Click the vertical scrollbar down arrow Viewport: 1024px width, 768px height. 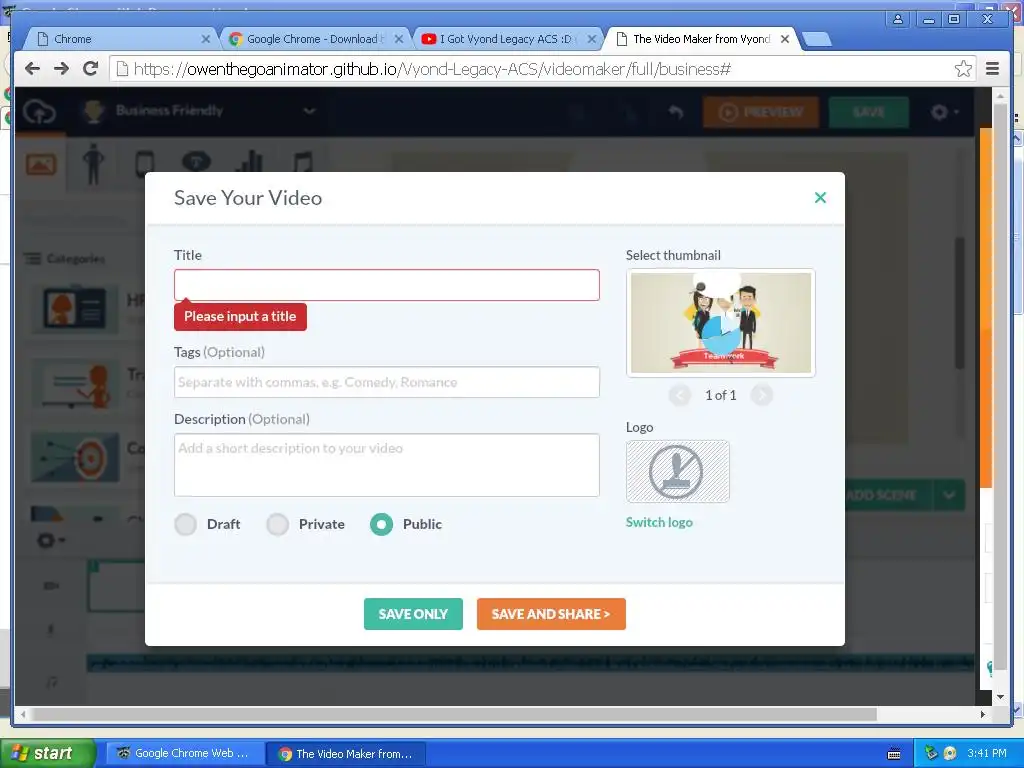(1000, 697)
